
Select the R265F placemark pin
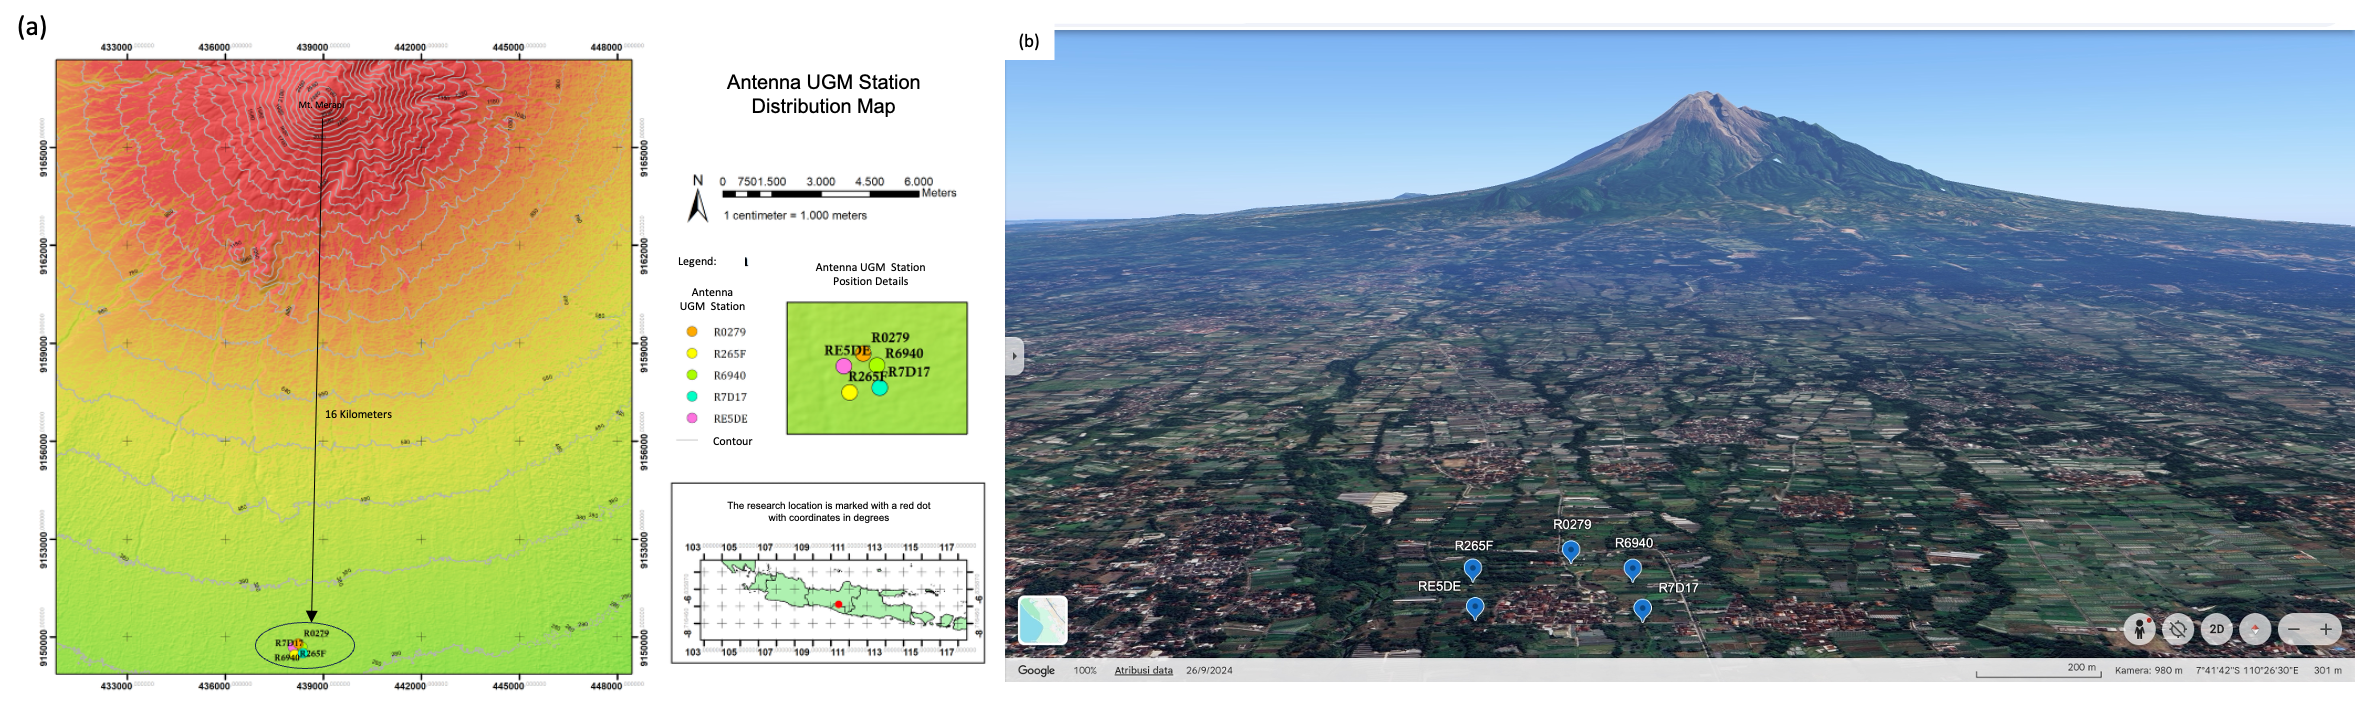point(1472,569)
